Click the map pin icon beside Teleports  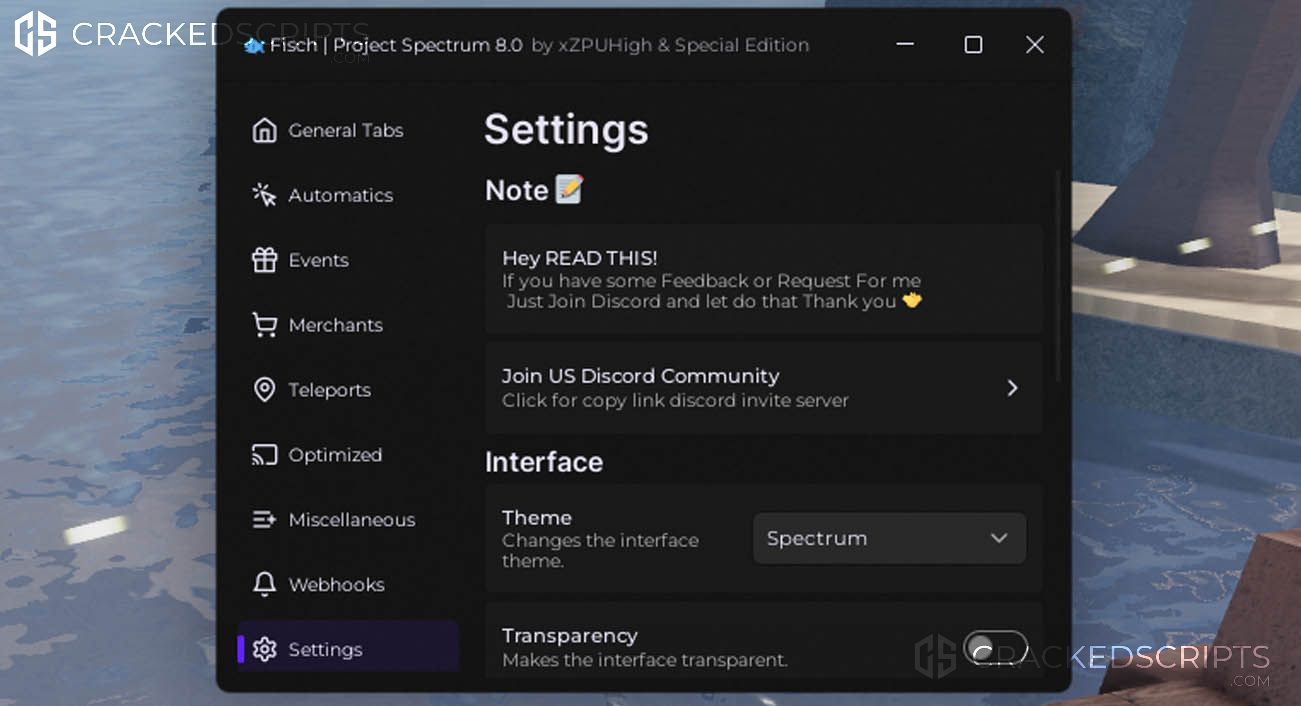coord(264,390)
